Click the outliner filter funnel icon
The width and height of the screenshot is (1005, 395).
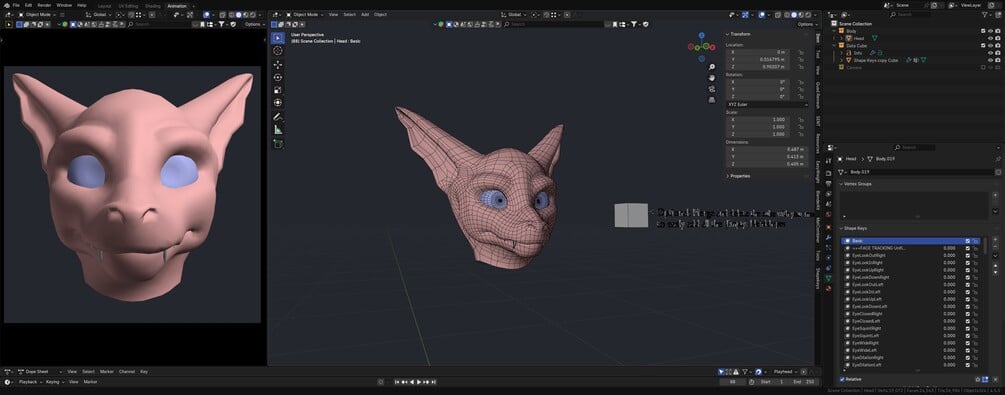pos(983,14)
